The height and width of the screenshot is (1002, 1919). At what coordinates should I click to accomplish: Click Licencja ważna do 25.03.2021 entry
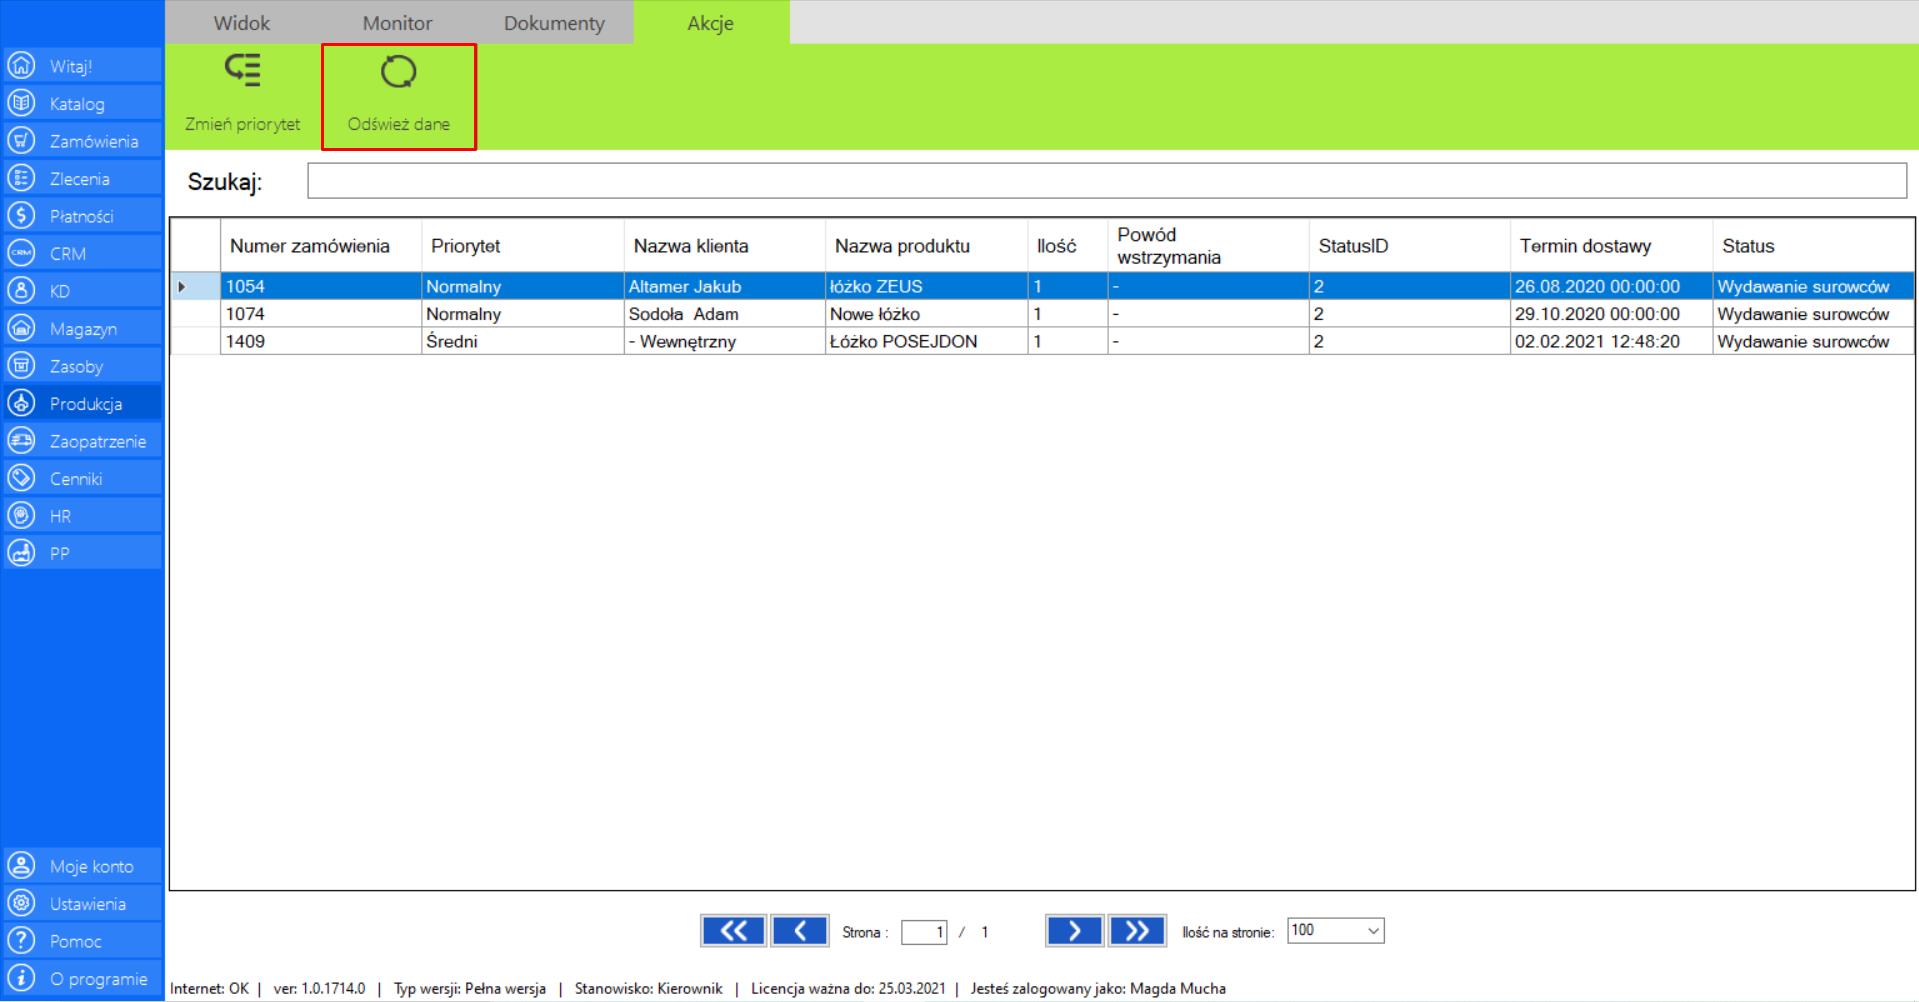848,988
